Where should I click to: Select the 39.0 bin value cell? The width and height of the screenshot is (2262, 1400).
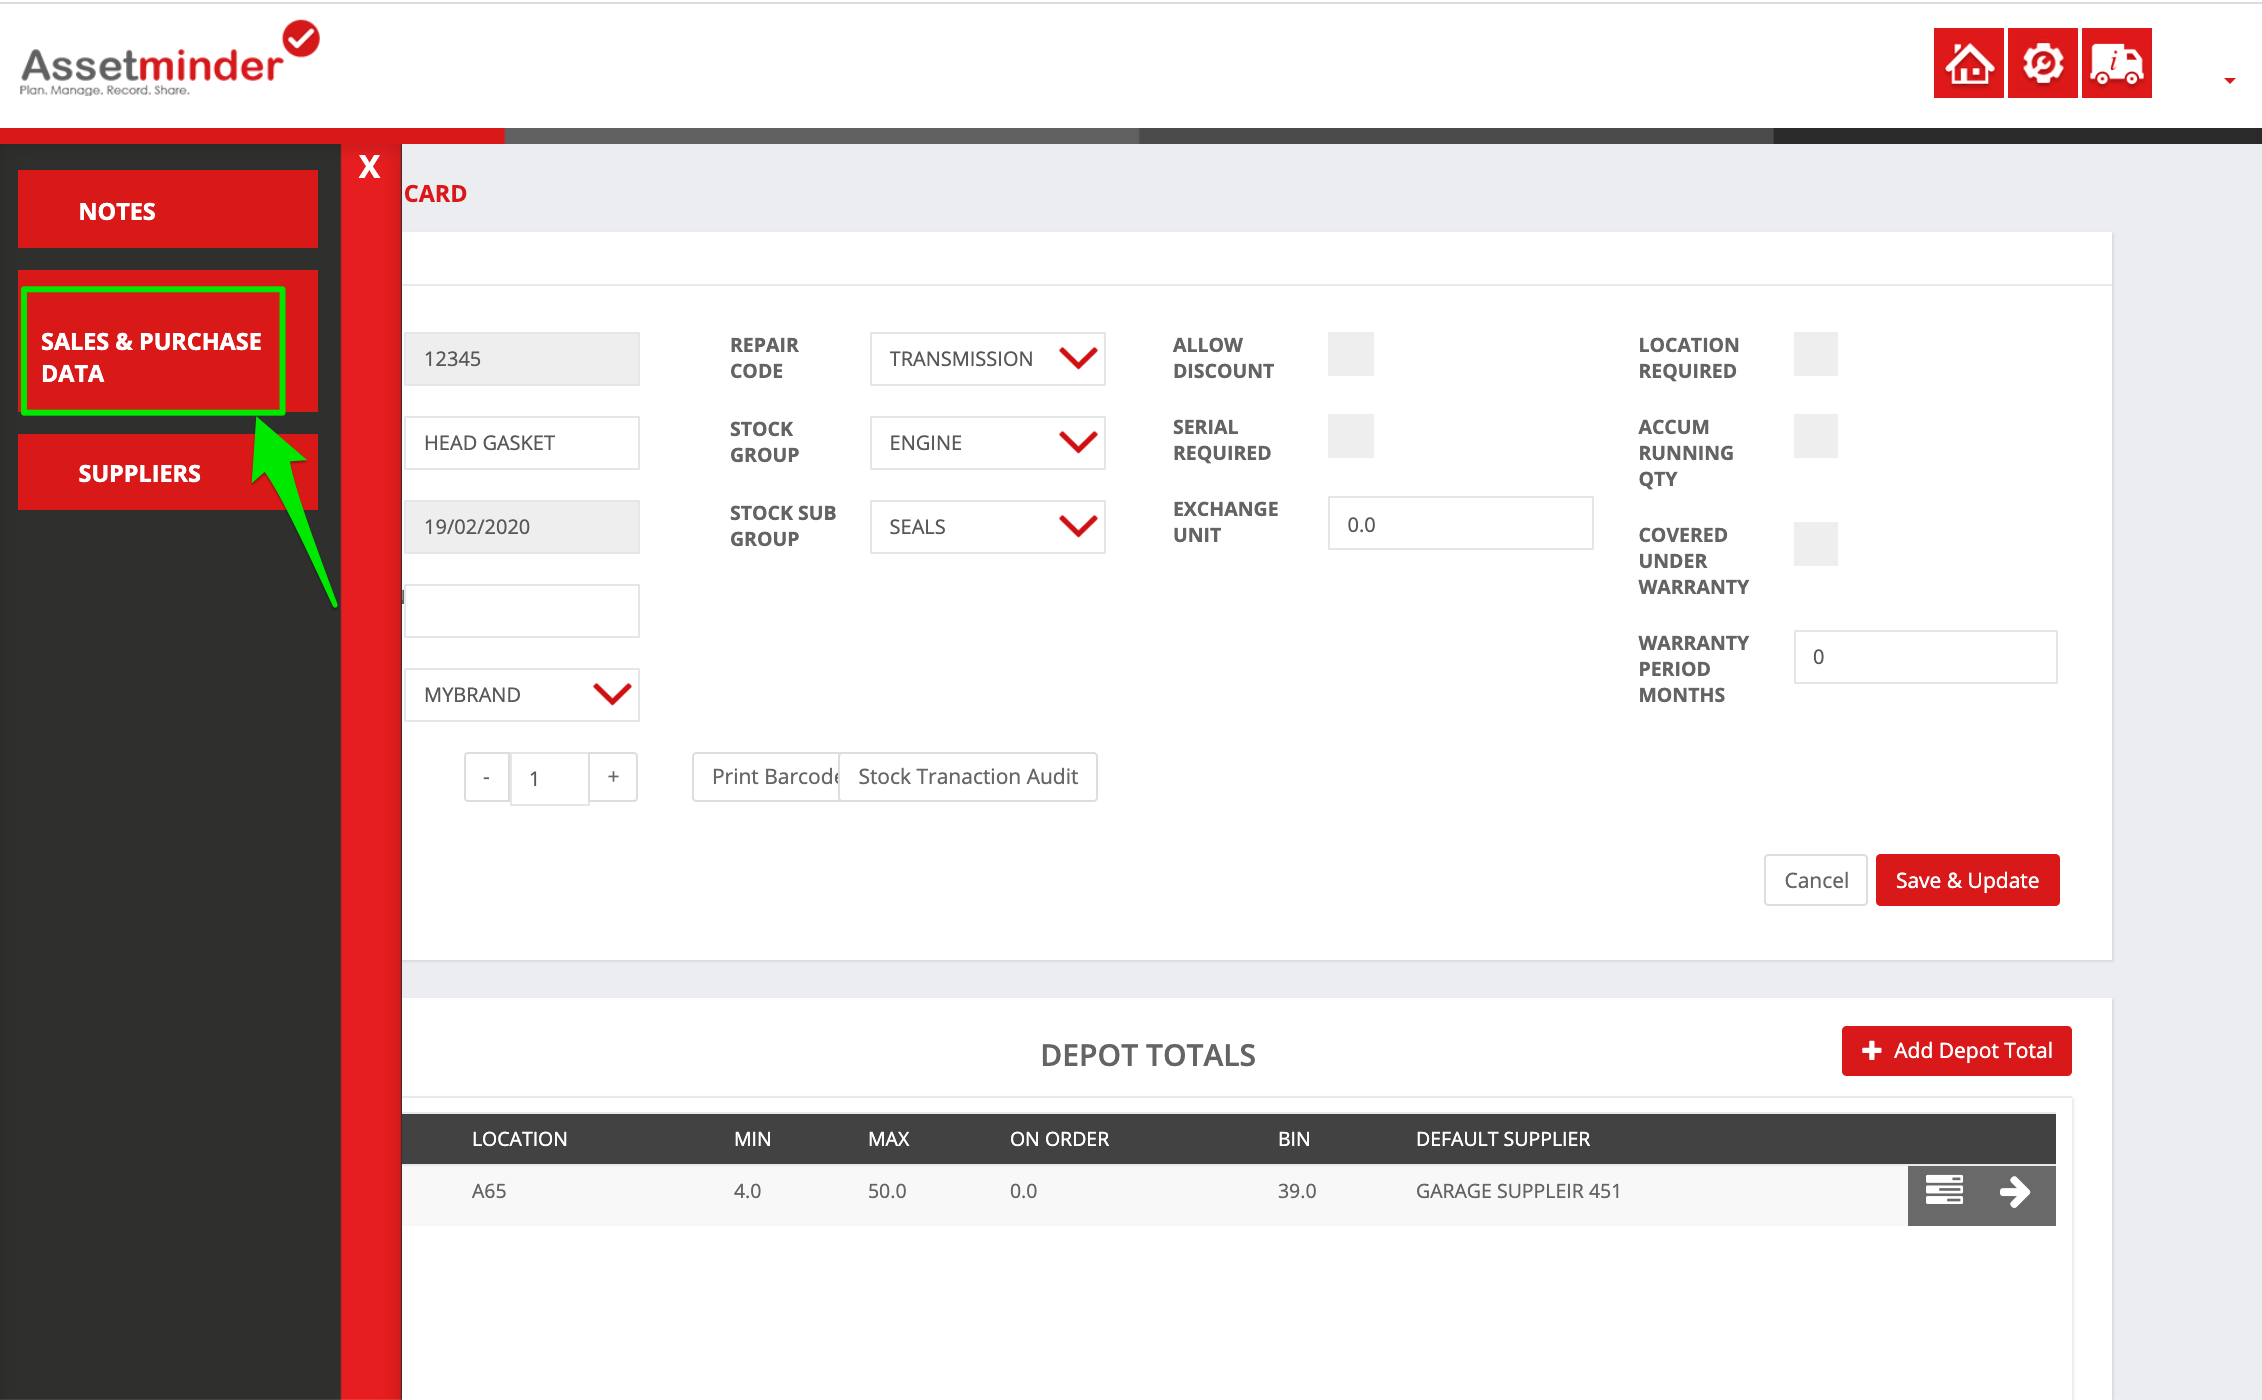1297,1191
